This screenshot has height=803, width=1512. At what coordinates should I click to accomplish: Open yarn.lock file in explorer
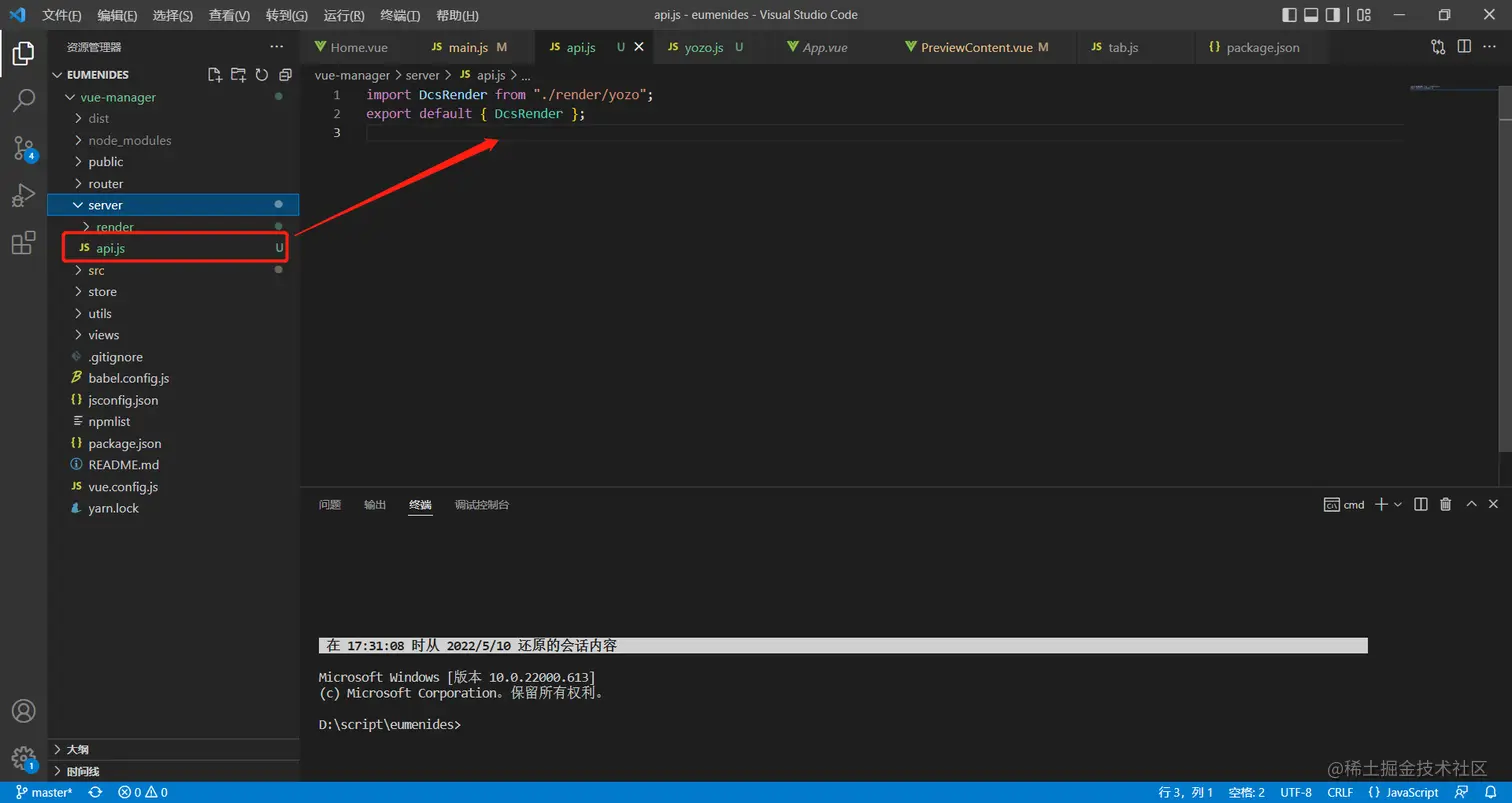click(173, 509)
